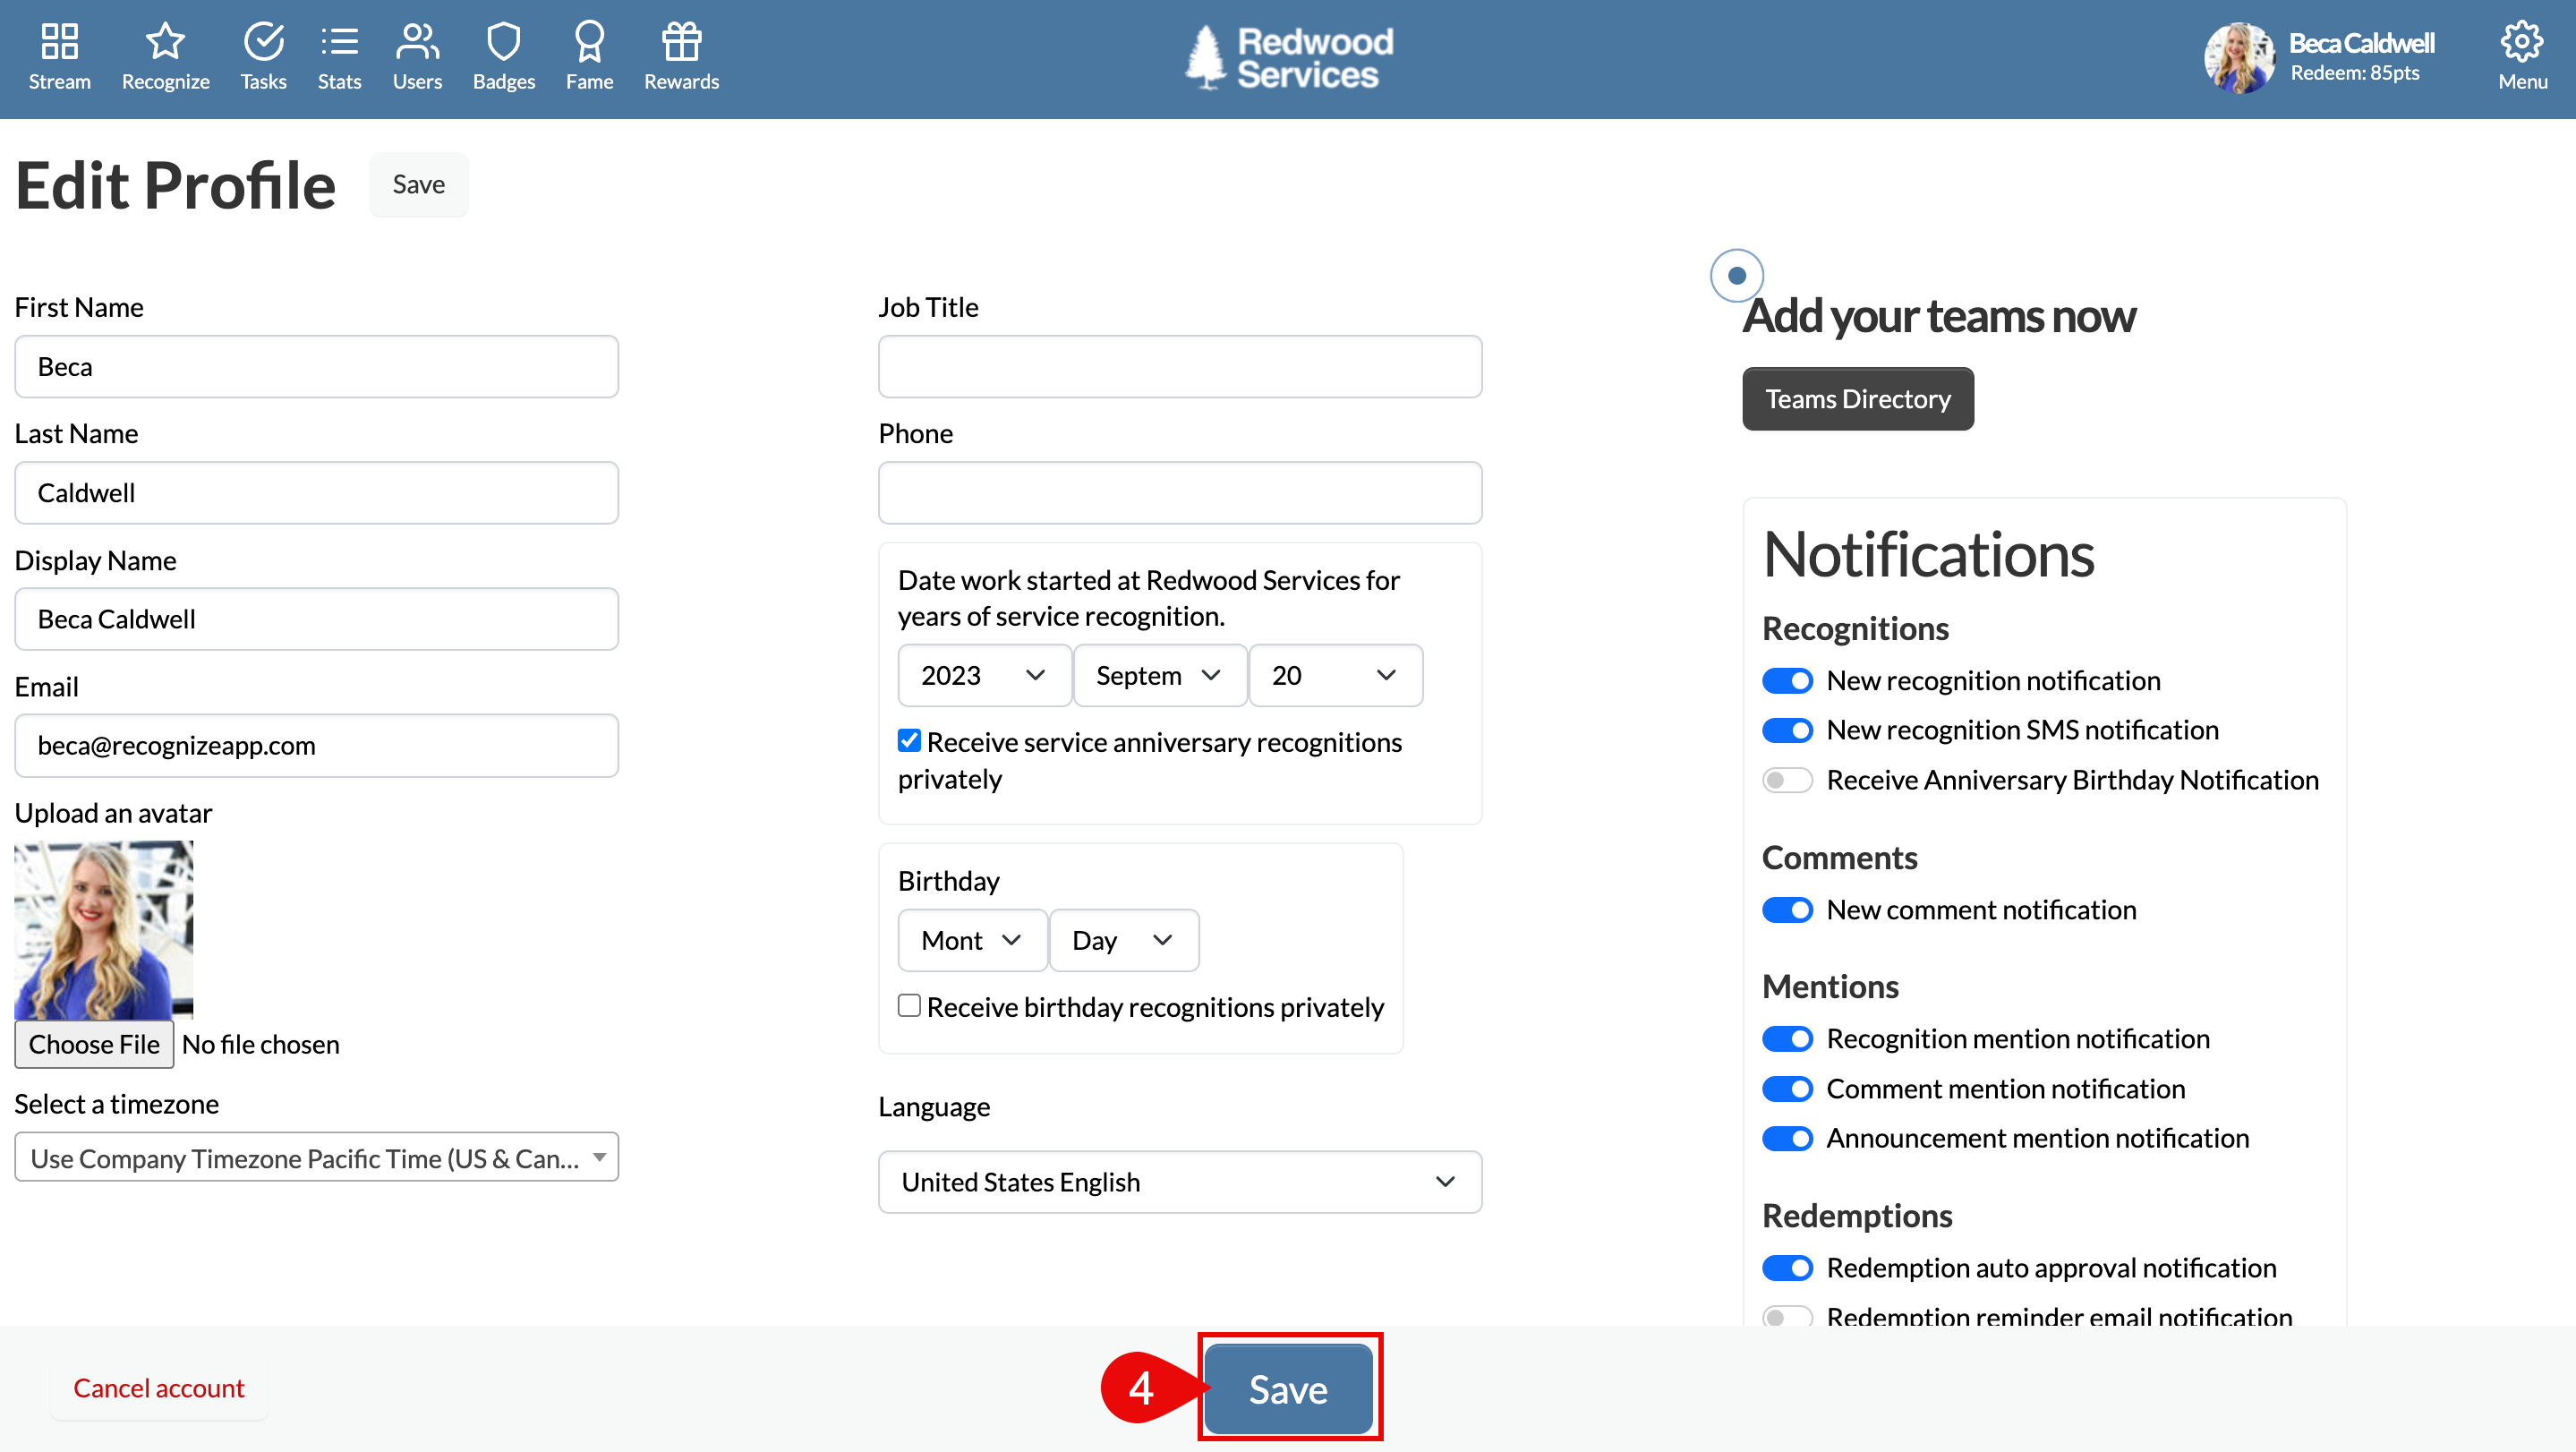Image resolution: width=2576 pixels, height=1452 pixels.
Task: Toggle Recognition mention notification switch
Action: point(1787,1039)
